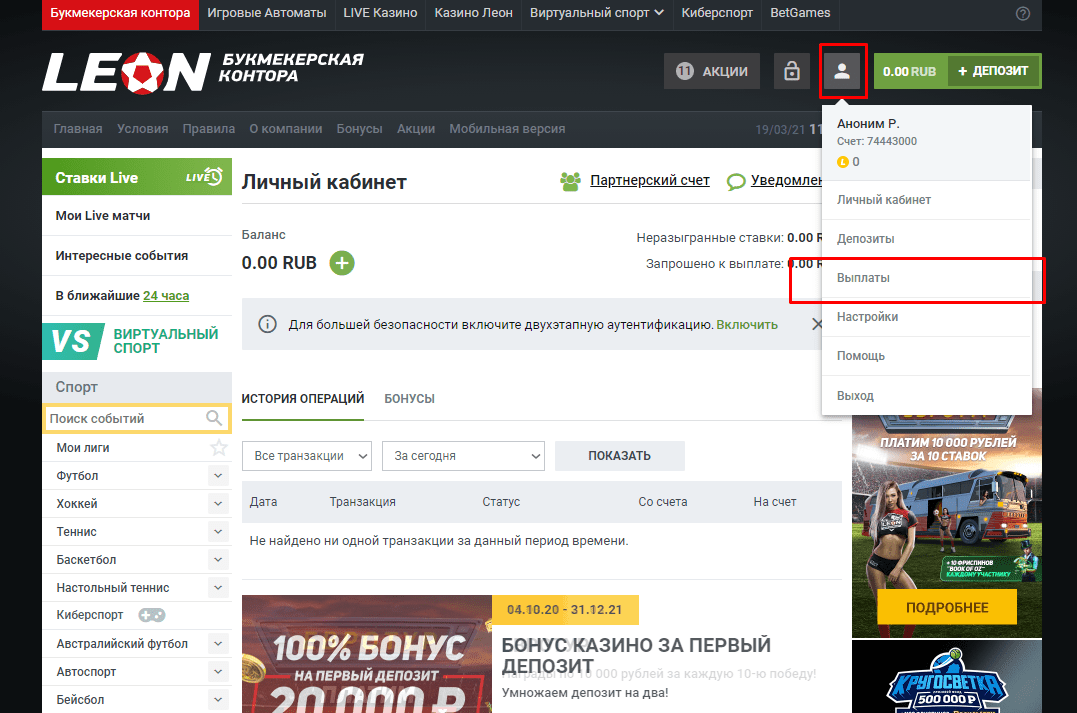Open the Киберспорт top tab
The height and width of the screenshot is (713, 1077).
click(x=717, y=13)
